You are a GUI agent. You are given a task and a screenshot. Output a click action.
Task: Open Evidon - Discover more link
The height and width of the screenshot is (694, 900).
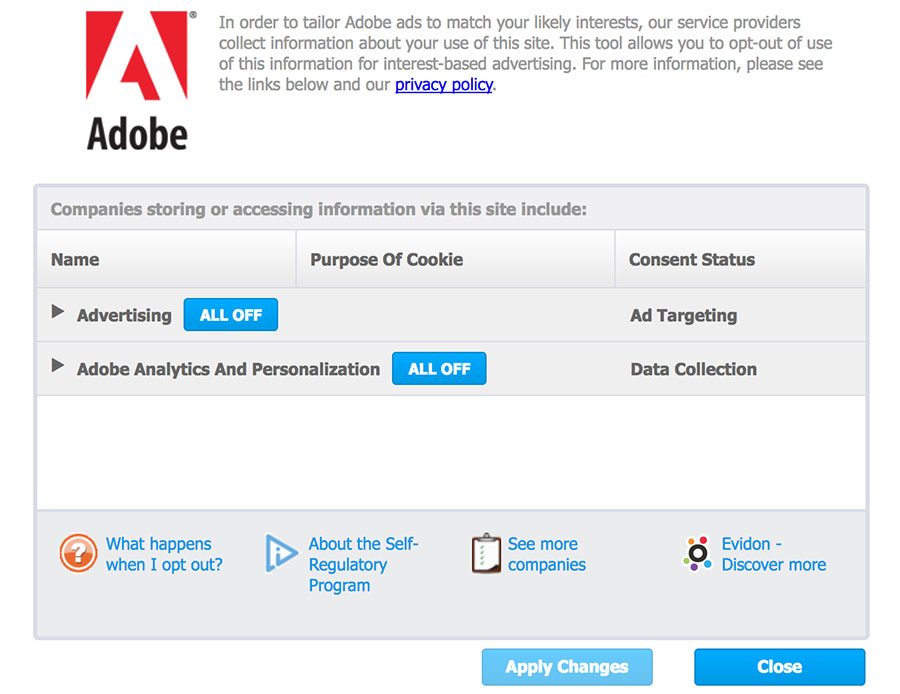(774, 554)
